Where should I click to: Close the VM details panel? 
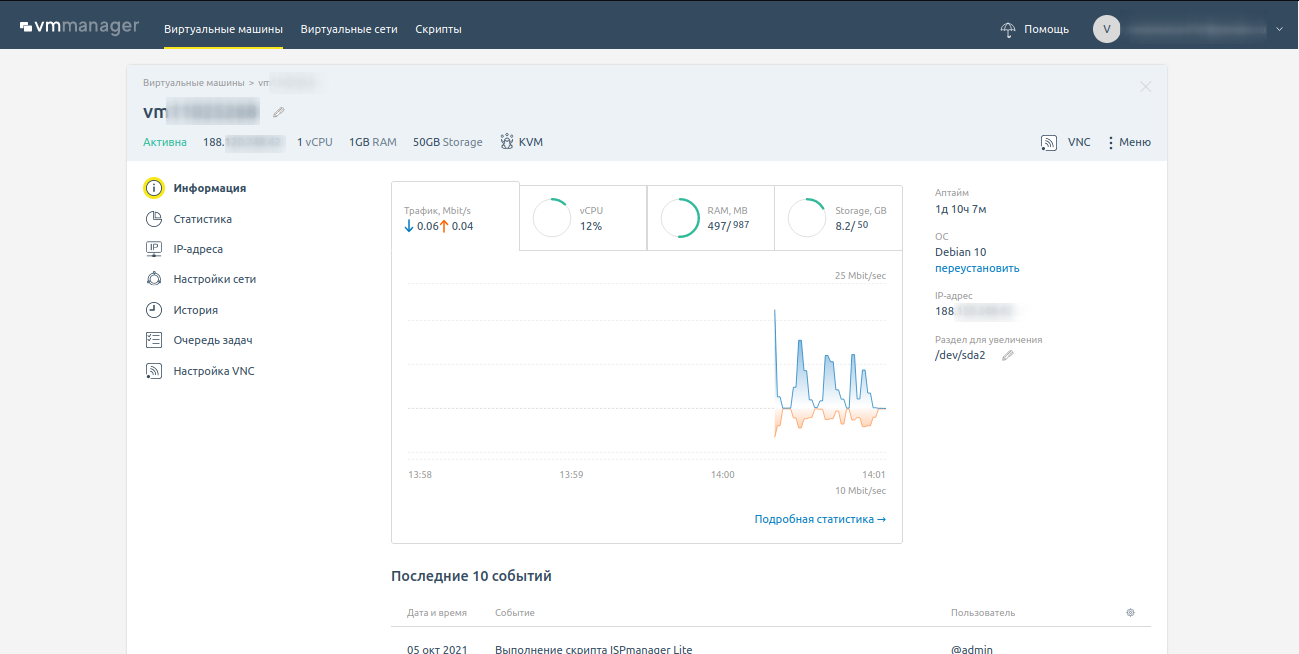(1146, 87)
